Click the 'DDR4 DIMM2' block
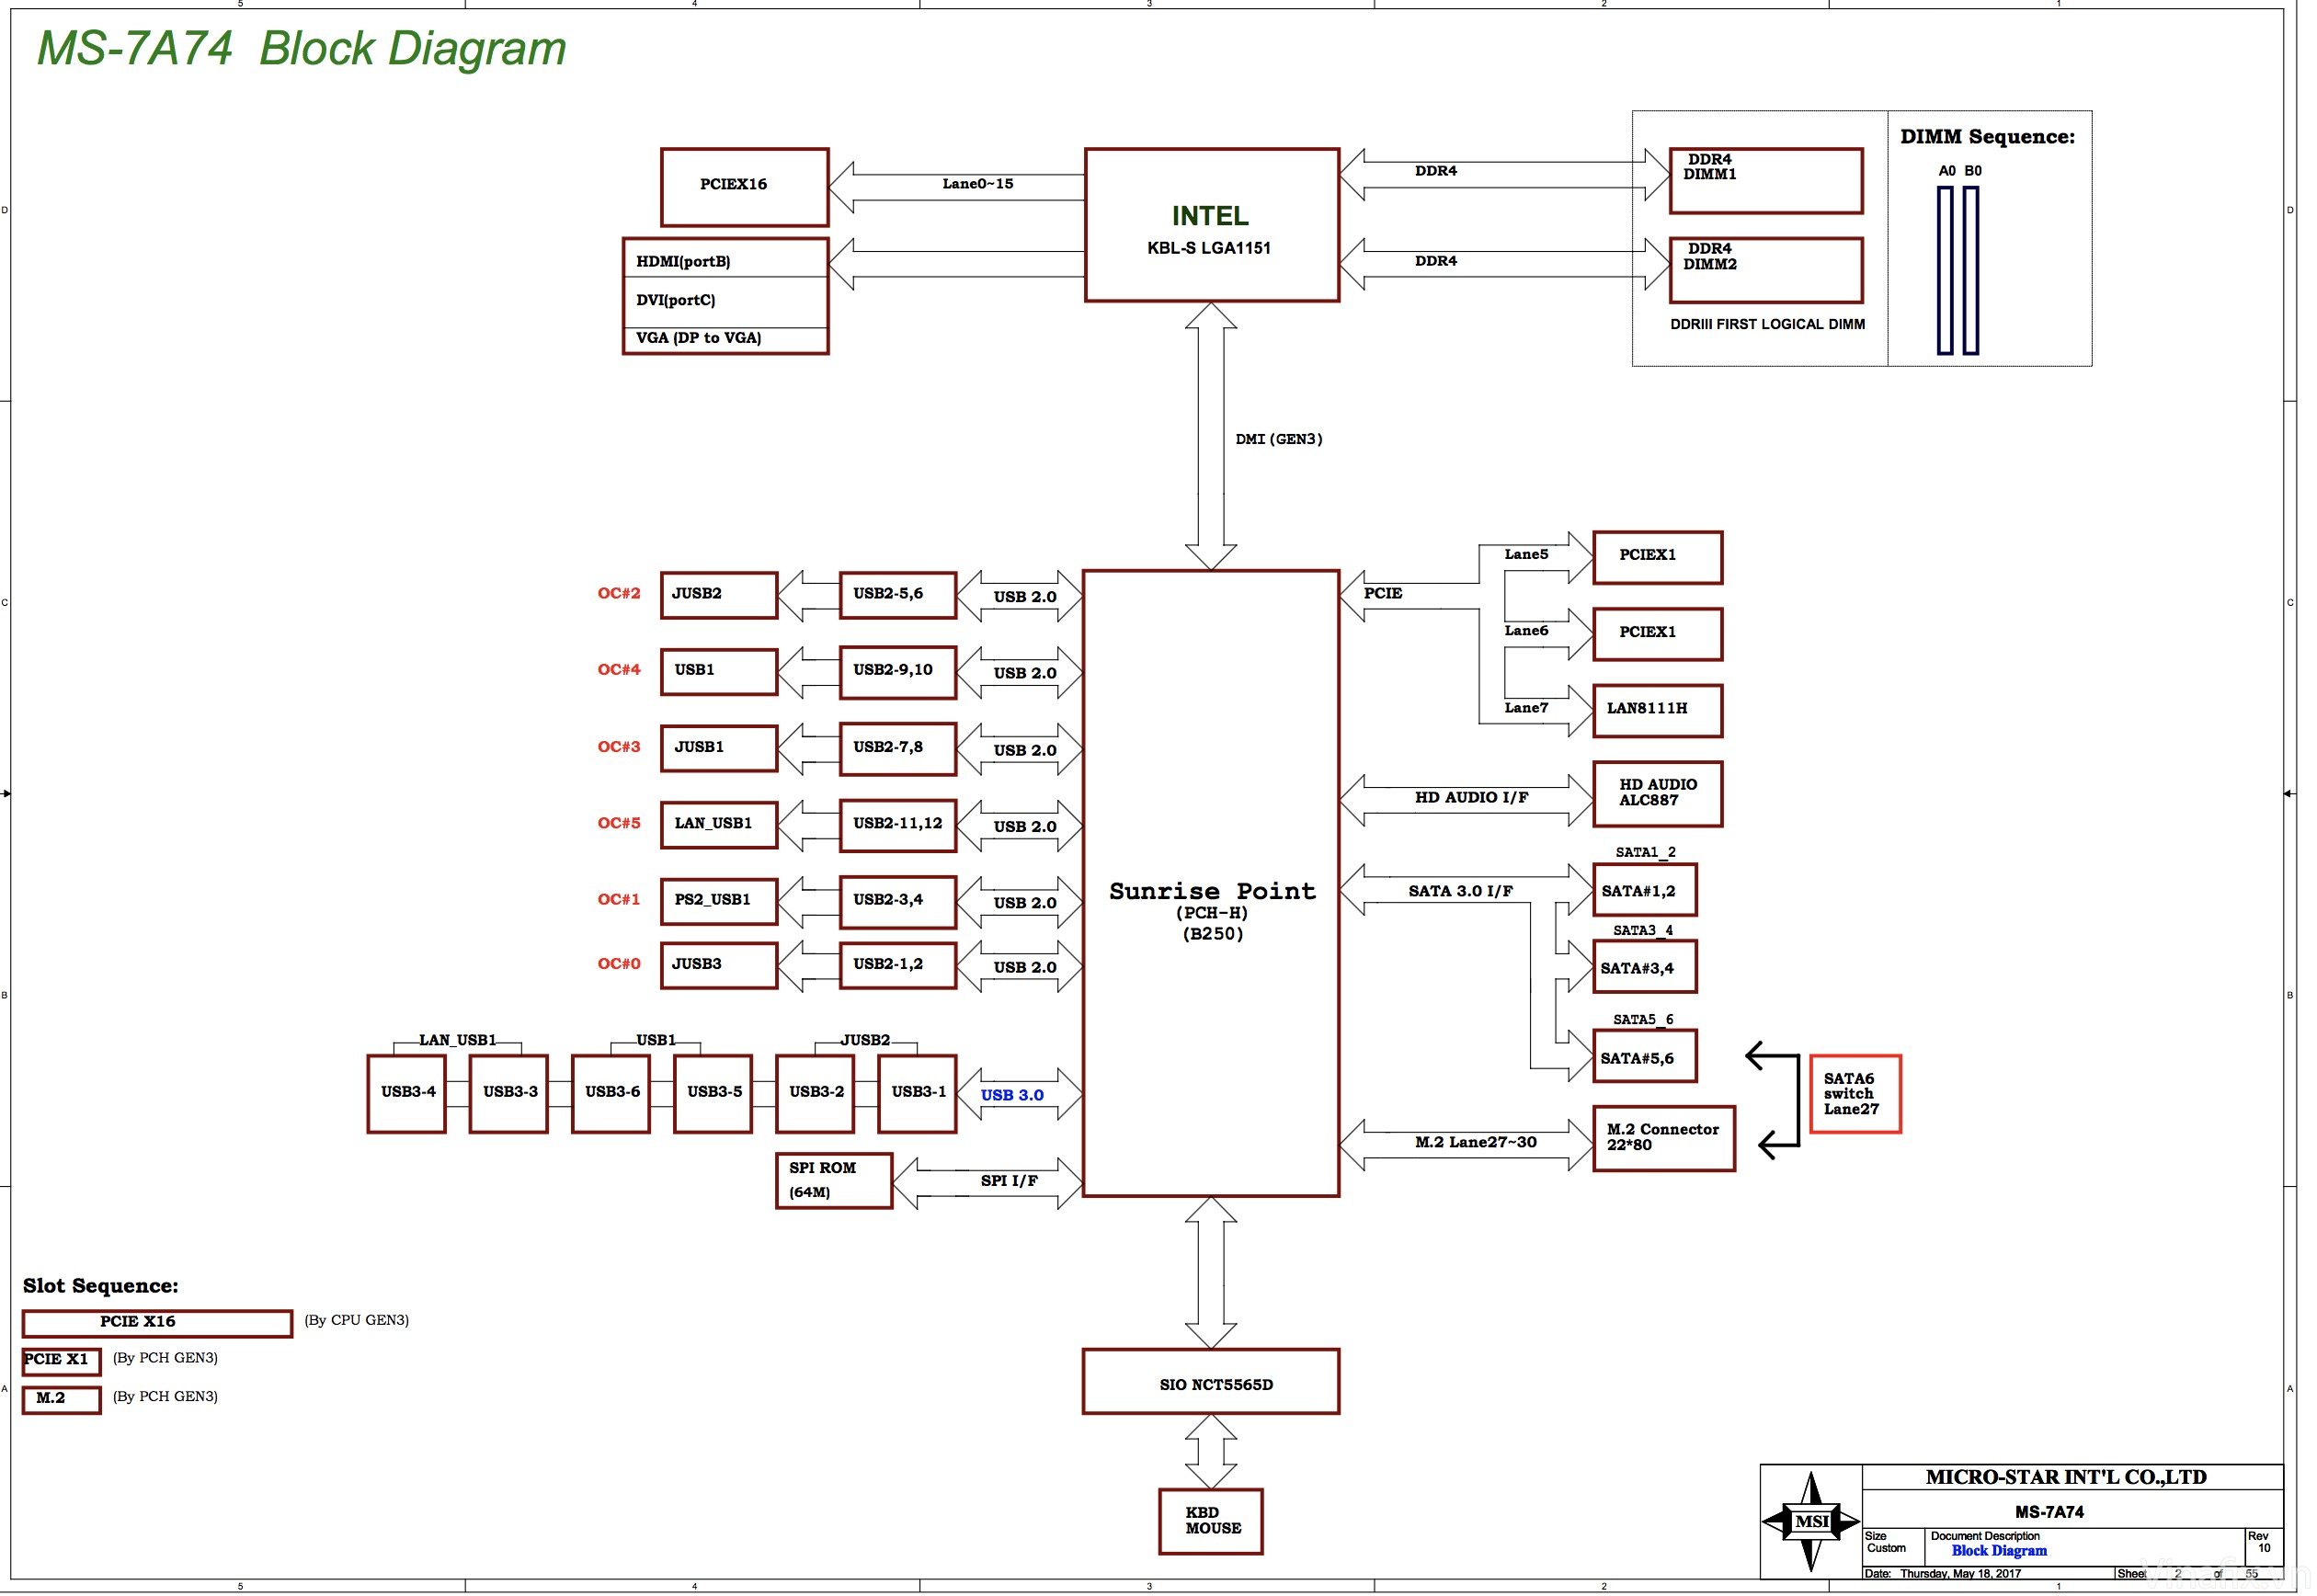Image resolution: width=2317 pixels, height=1596 pixels. click(x=1765, y=270)
